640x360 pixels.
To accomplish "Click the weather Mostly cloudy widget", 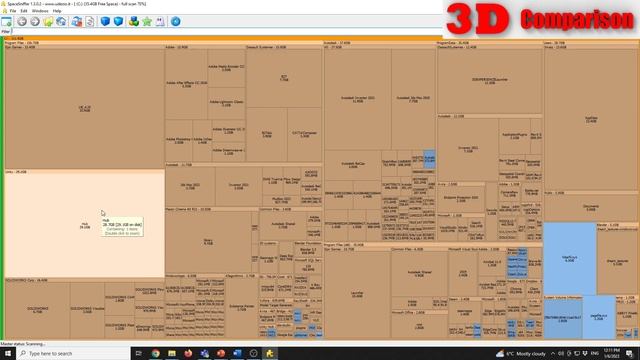I will pos(521,353).
